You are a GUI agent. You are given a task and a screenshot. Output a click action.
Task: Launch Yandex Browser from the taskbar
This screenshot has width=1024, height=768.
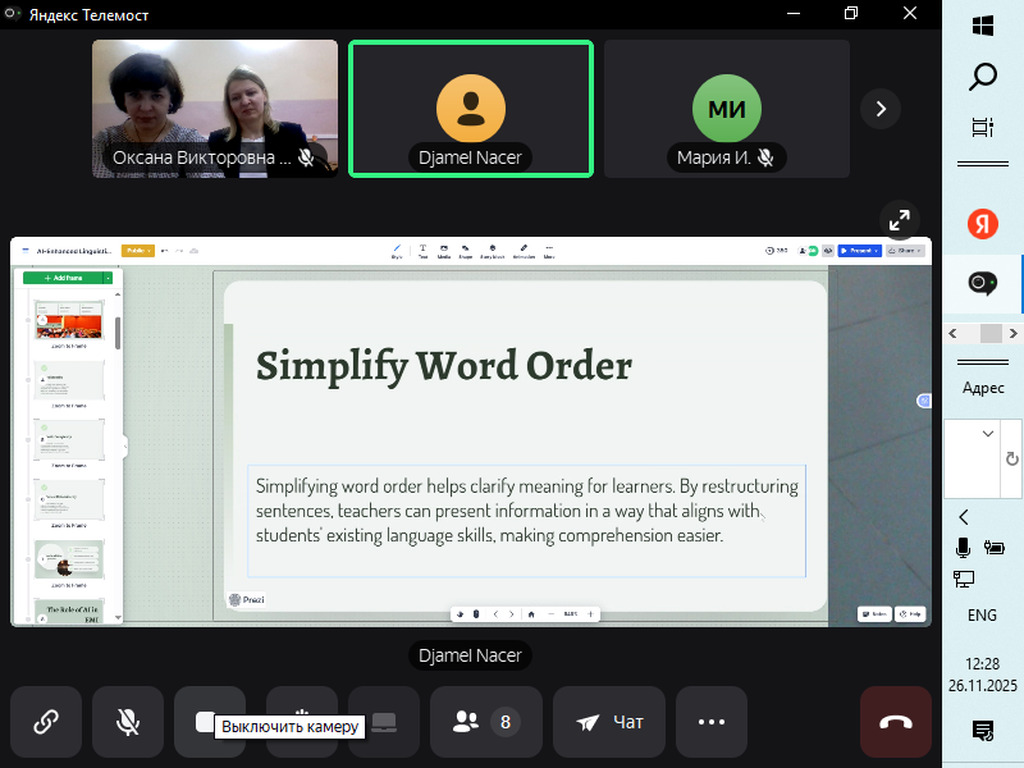(983, 225)
